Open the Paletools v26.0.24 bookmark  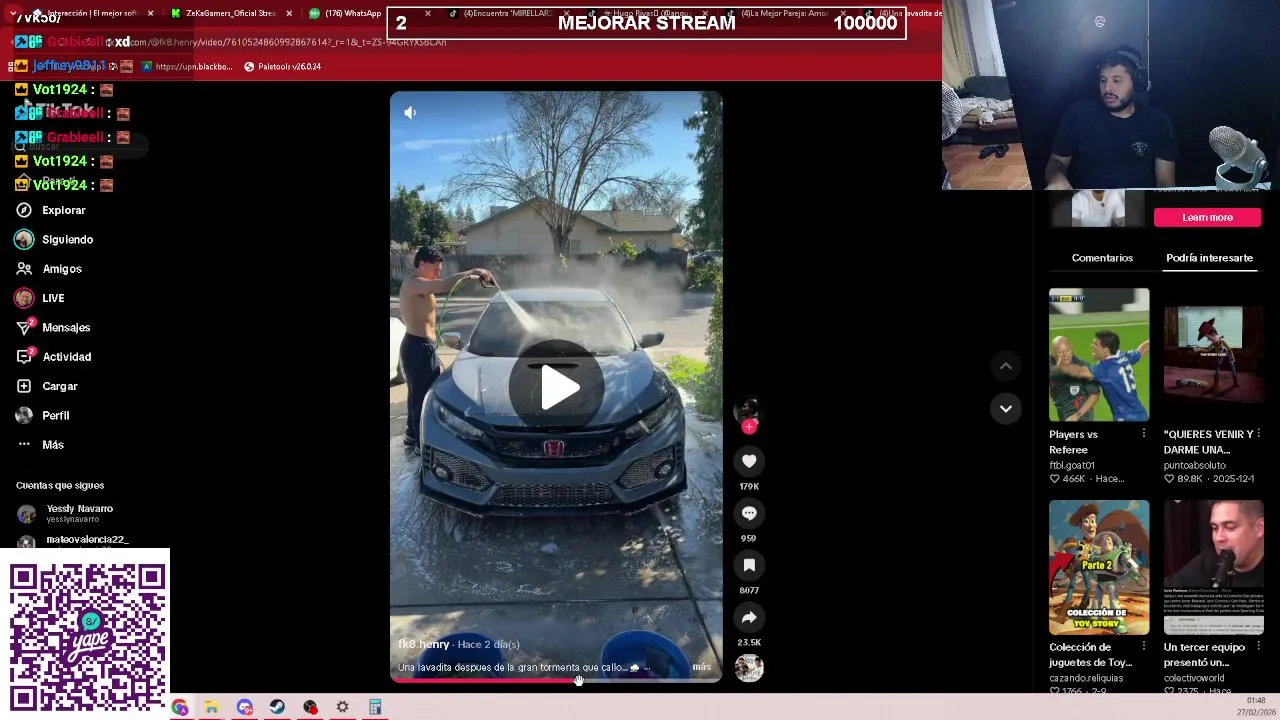click(x=281, y=67)
